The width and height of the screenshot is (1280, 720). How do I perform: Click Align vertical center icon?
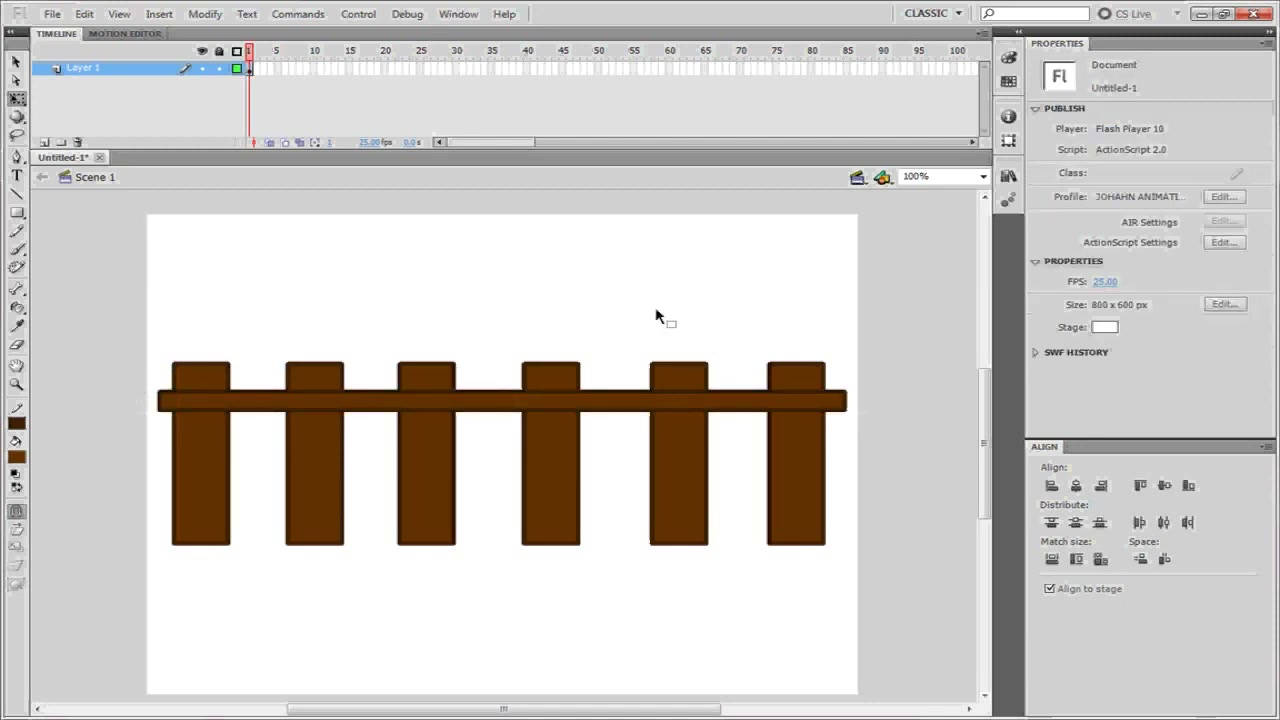click(x=1164, y=486)
